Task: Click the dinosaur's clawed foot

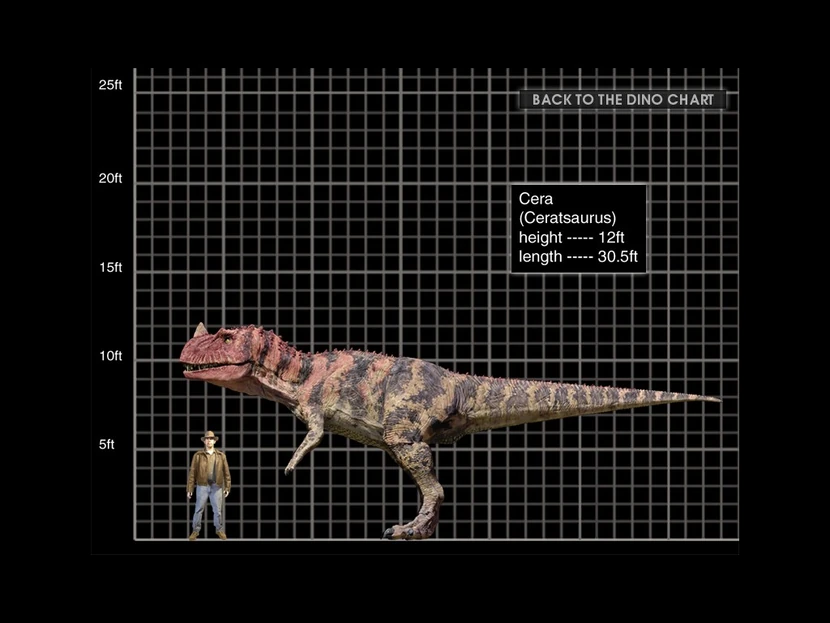Action: [x=412, y=527]
